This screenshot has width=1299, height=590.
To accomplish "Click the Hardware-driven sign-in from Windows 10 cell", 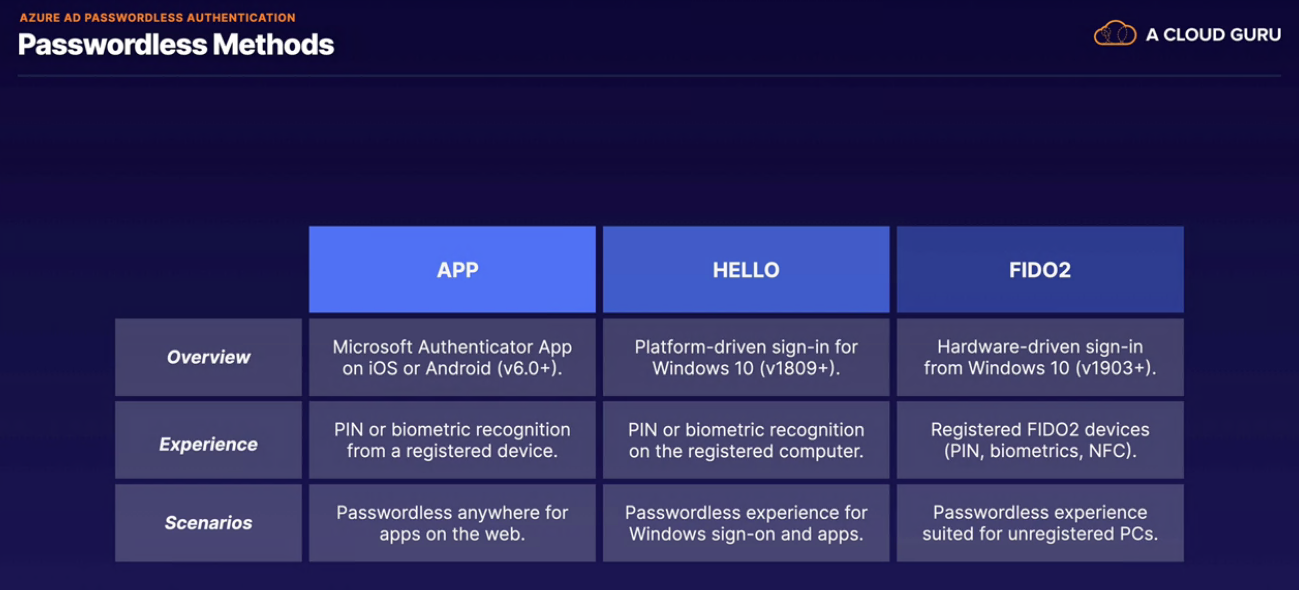I will coord(1040,357).
